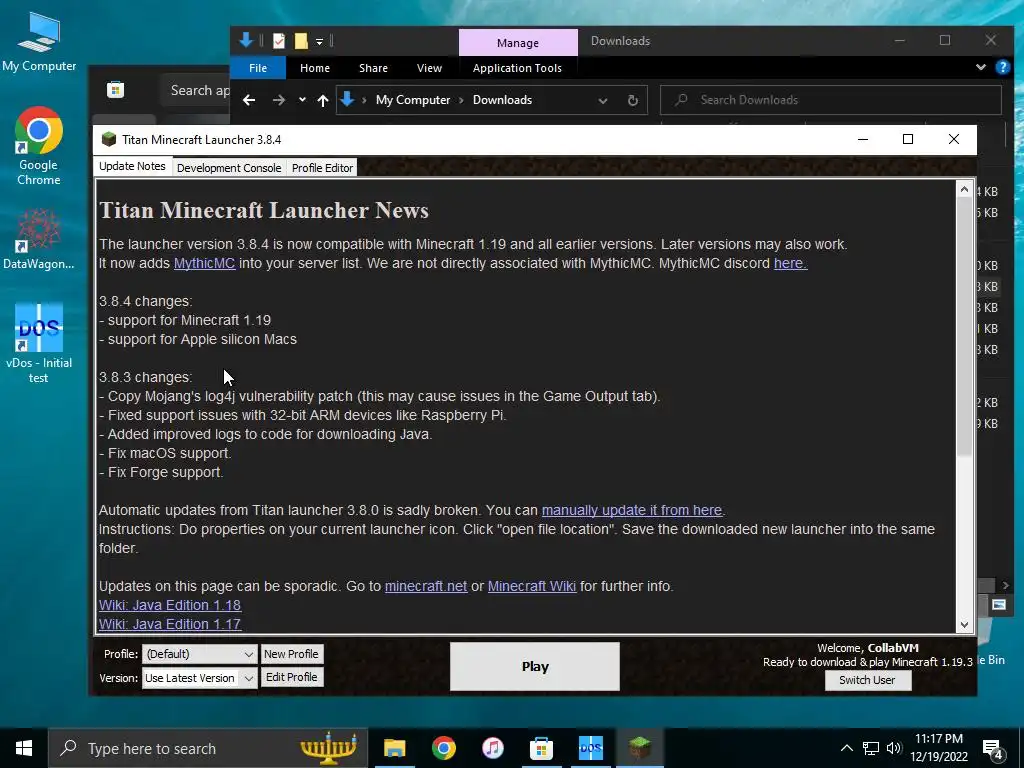The image size is (1024, 768).
Task: Open the MythicMC discord here link
Action: pyautogui.click(x=791, y=263)
